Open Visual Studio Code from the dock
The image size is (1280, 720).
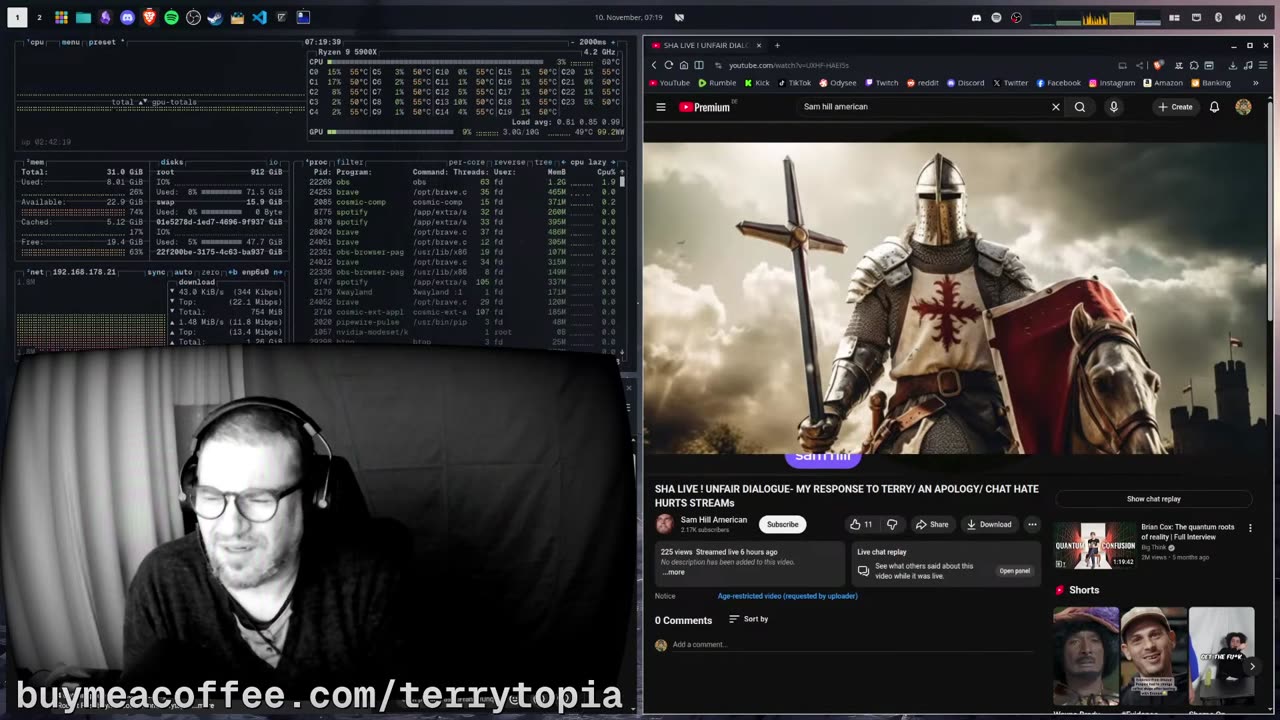[259, 17]
